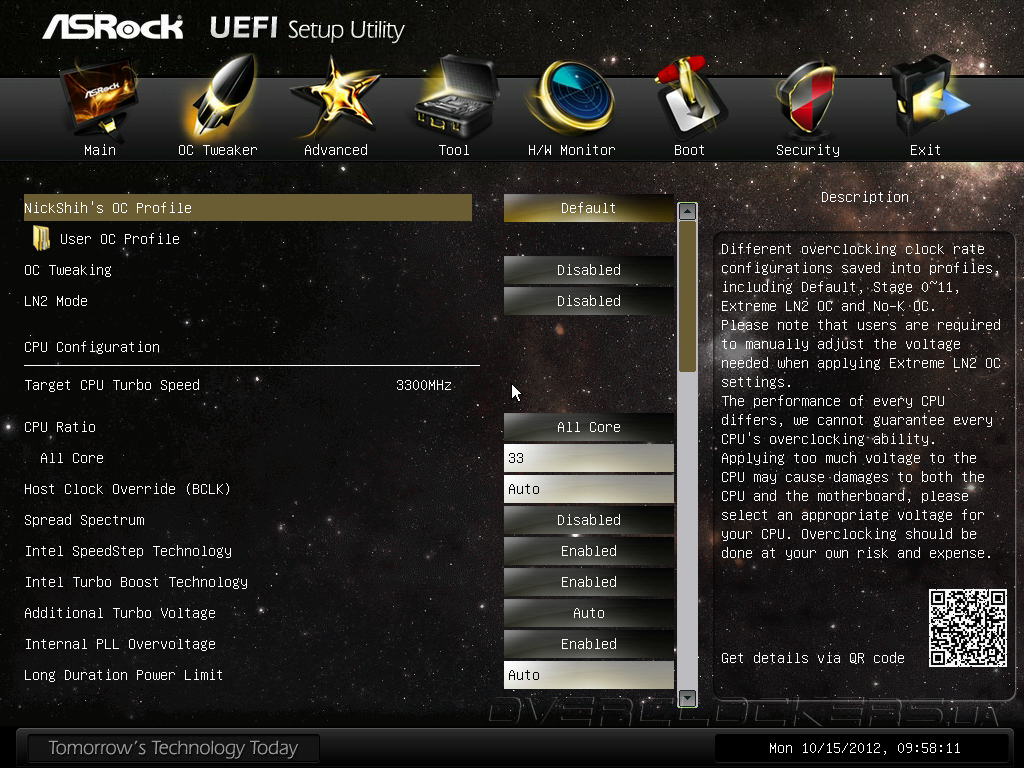Screen dimensions: 1024x768
Task: Switch to the OC Tweaker tab label
Action: tap(217, 150)
